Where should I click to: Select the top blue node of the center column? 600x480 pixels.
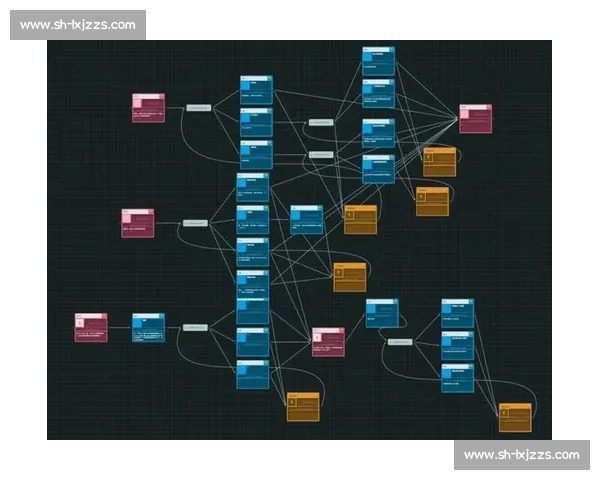point(256,90)
